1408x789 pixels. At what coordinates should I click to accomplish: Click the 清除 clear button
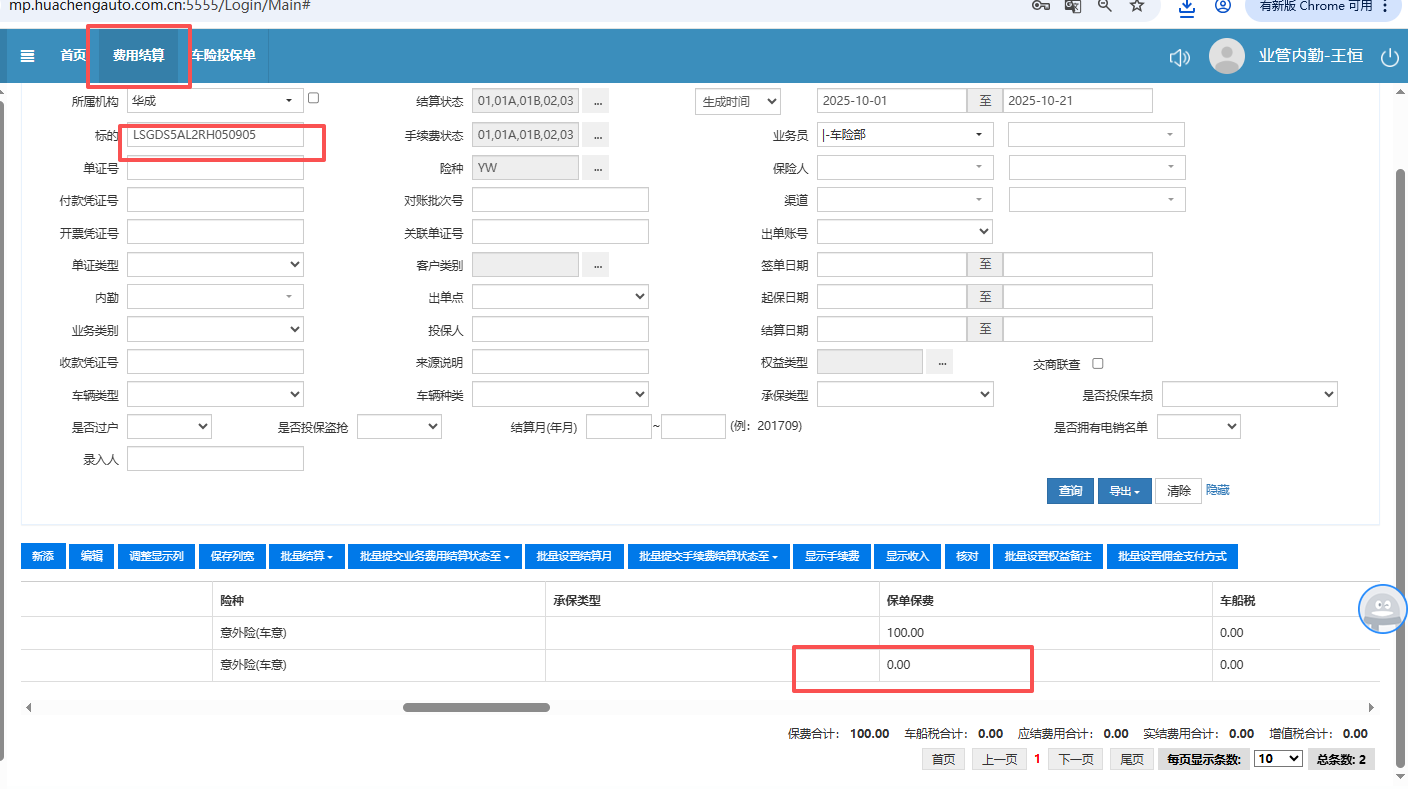tap(1178, 491)
